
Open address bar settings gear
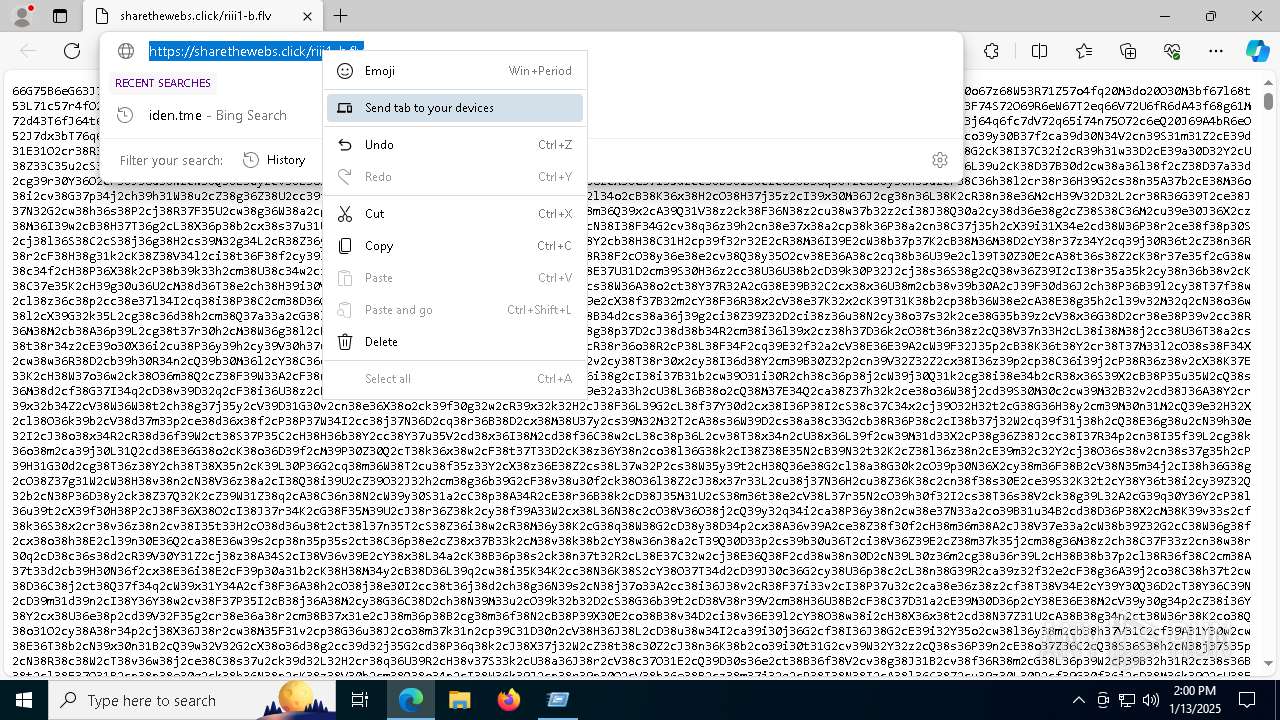point(939,160)
